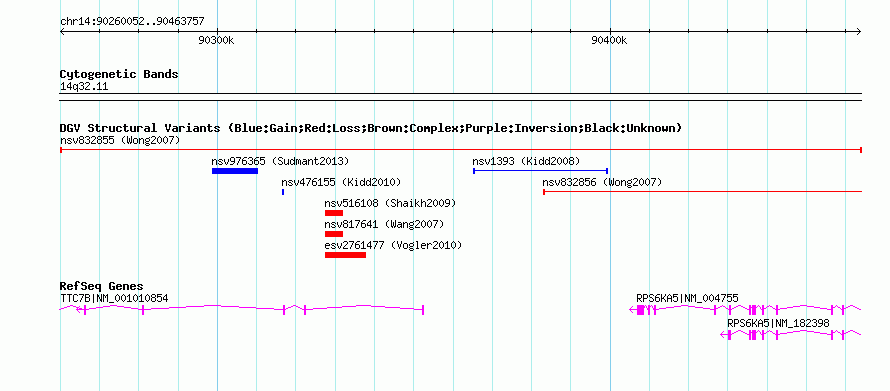The image size is (890, 391).
Task: Click the 90400k ruler label
Action: click(609, 40)
